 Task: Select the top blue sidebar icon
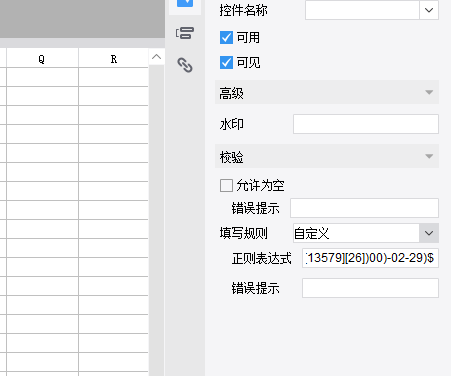(185, 3)
